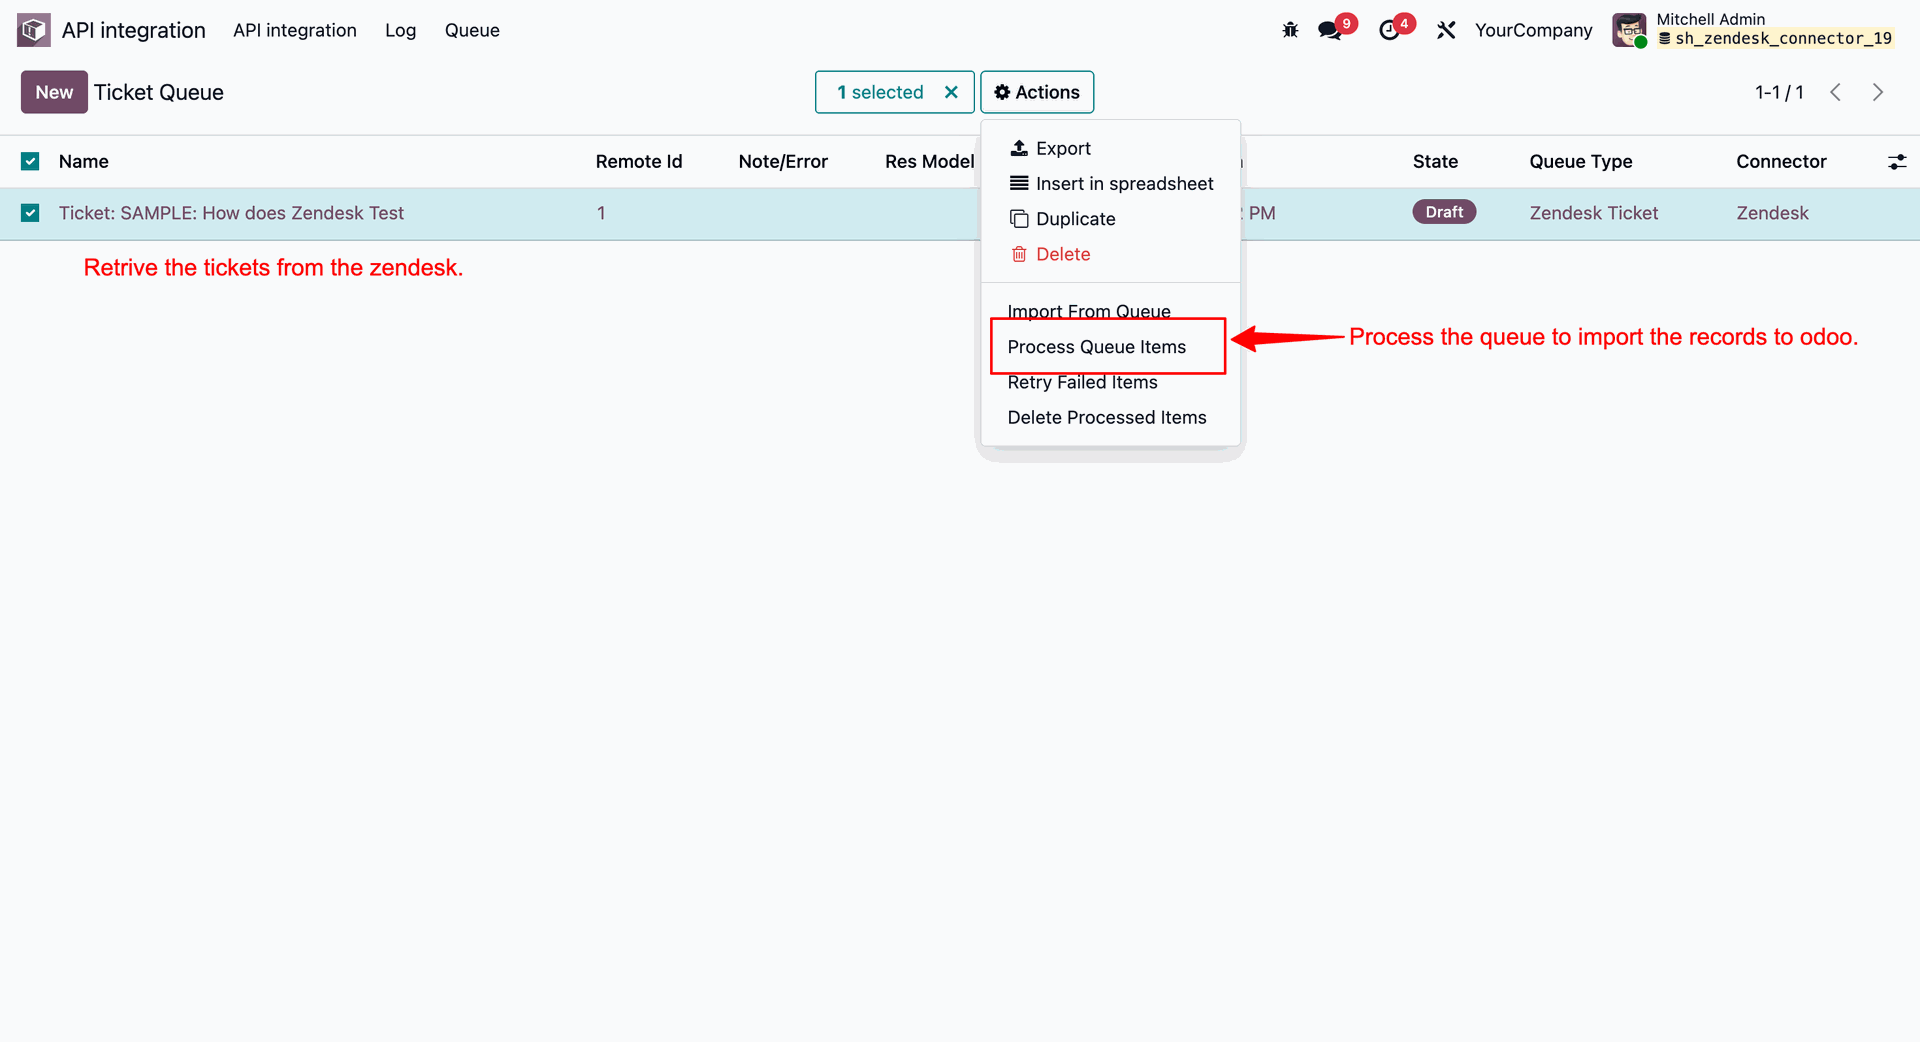
Task: Click the sh_zendesk_connector_19 database name
Action: 1783,38
